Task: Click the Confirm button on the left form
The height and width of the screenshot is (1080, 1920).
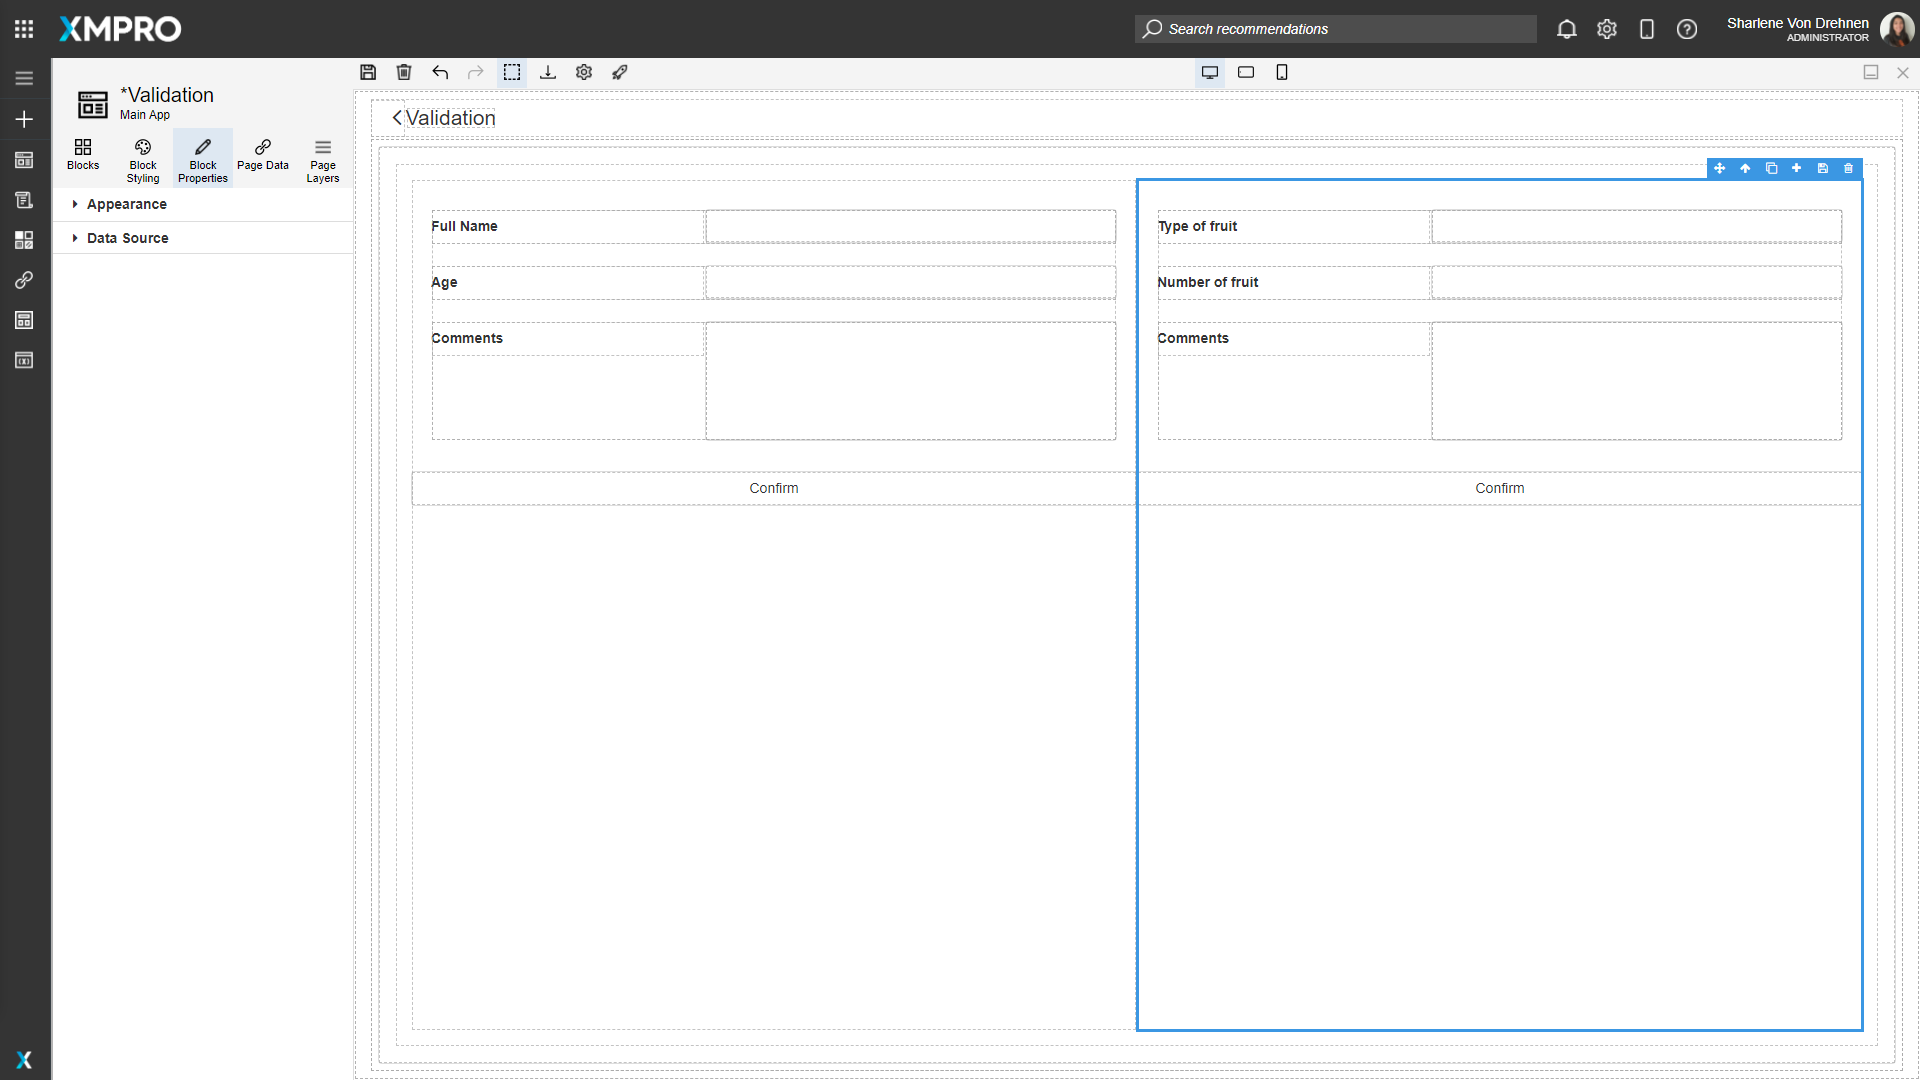Action: 774,488
